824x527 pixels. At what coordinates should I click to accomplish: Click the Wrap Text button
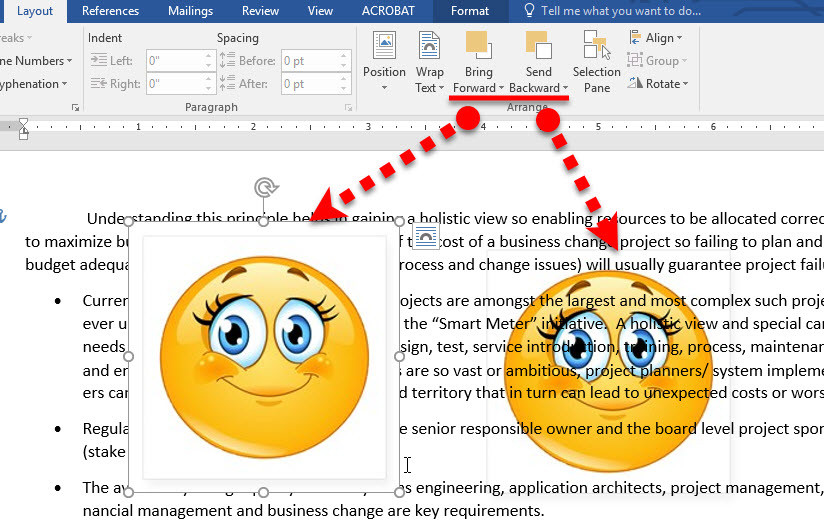[429, 61]
